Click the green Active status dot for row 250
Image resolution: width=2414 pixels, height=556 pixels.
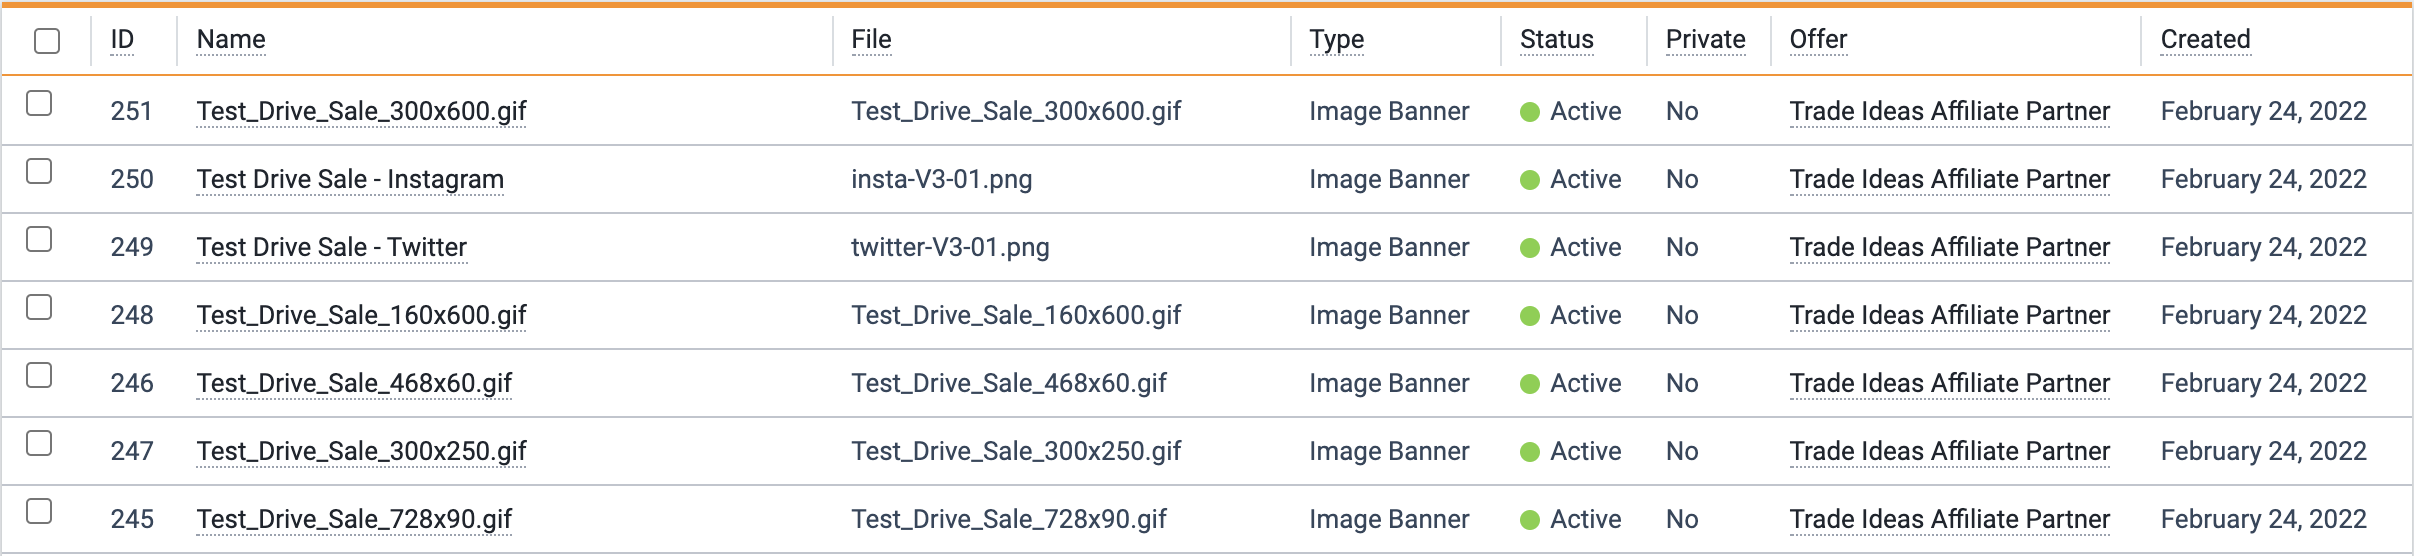pos(1529,180)
